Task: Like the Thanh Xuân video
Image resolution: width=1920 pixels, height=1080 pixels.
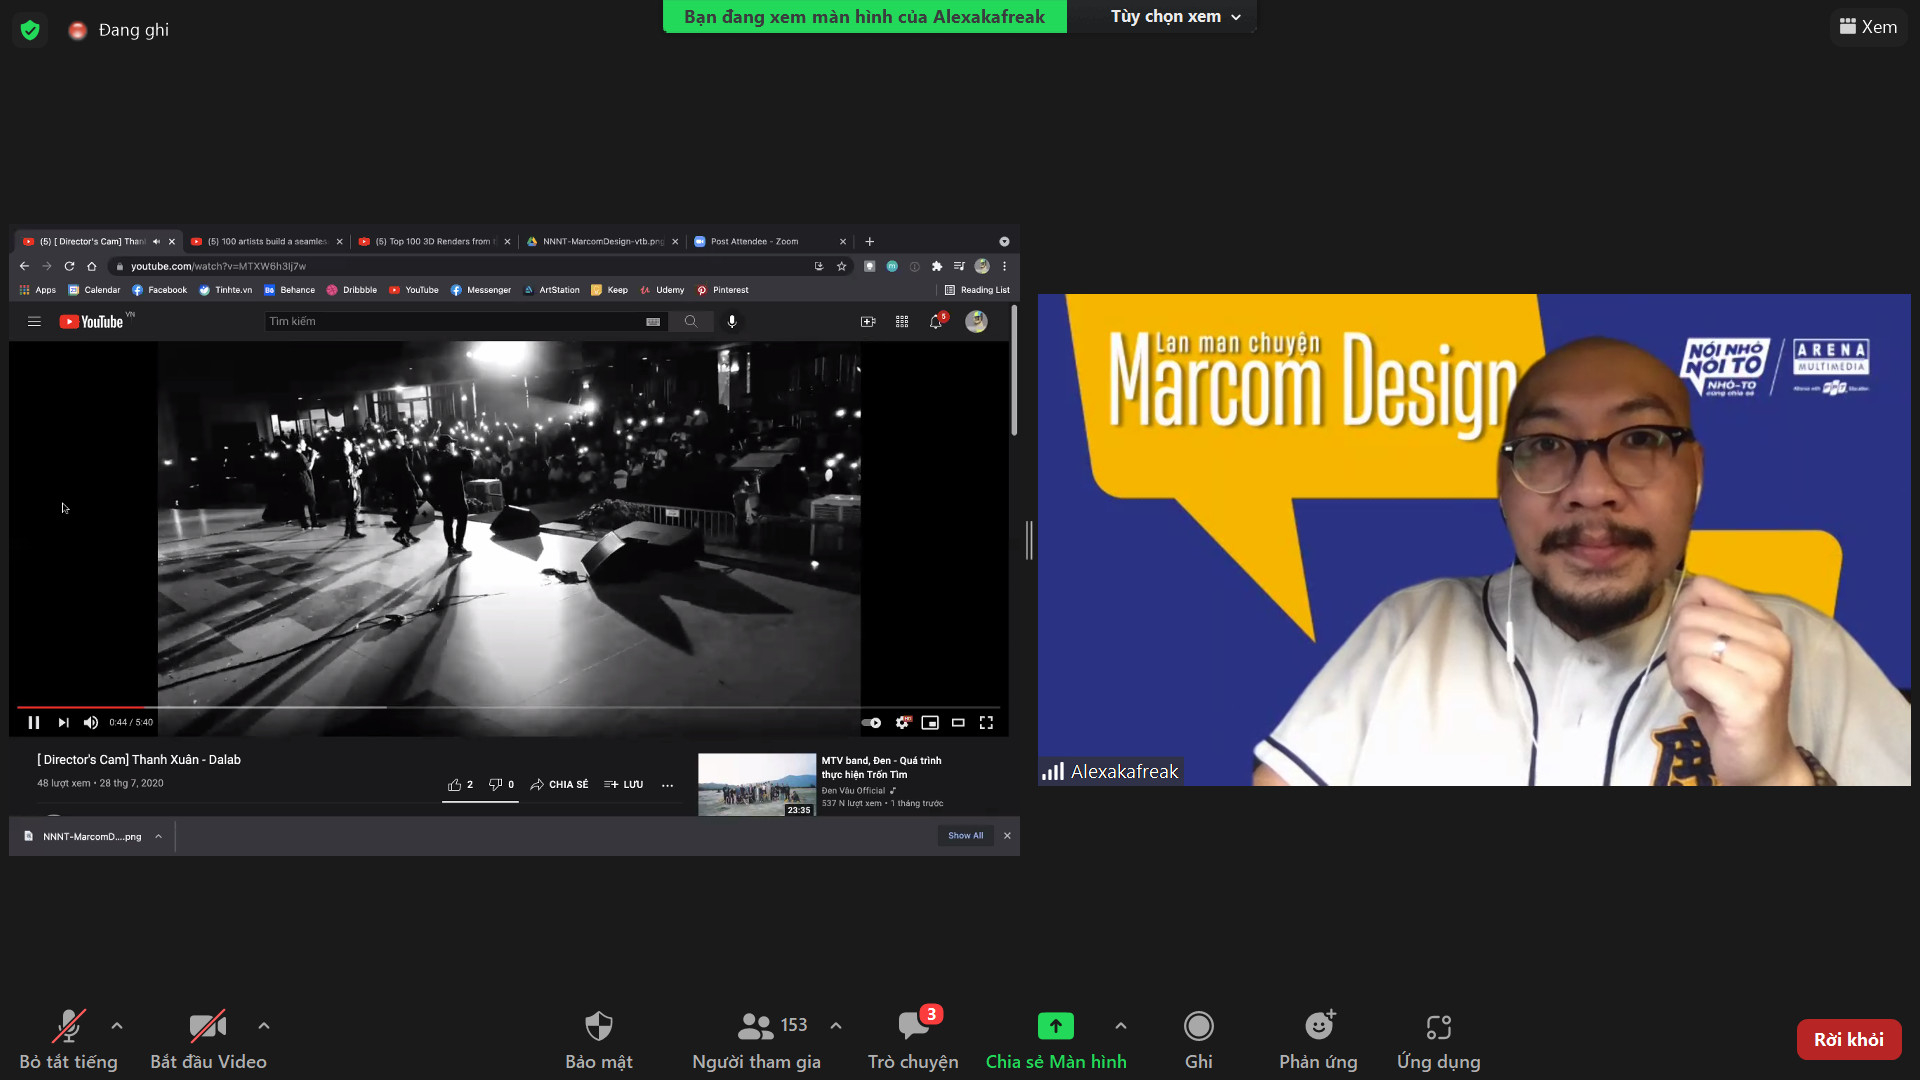Action: tap(460, 784)
